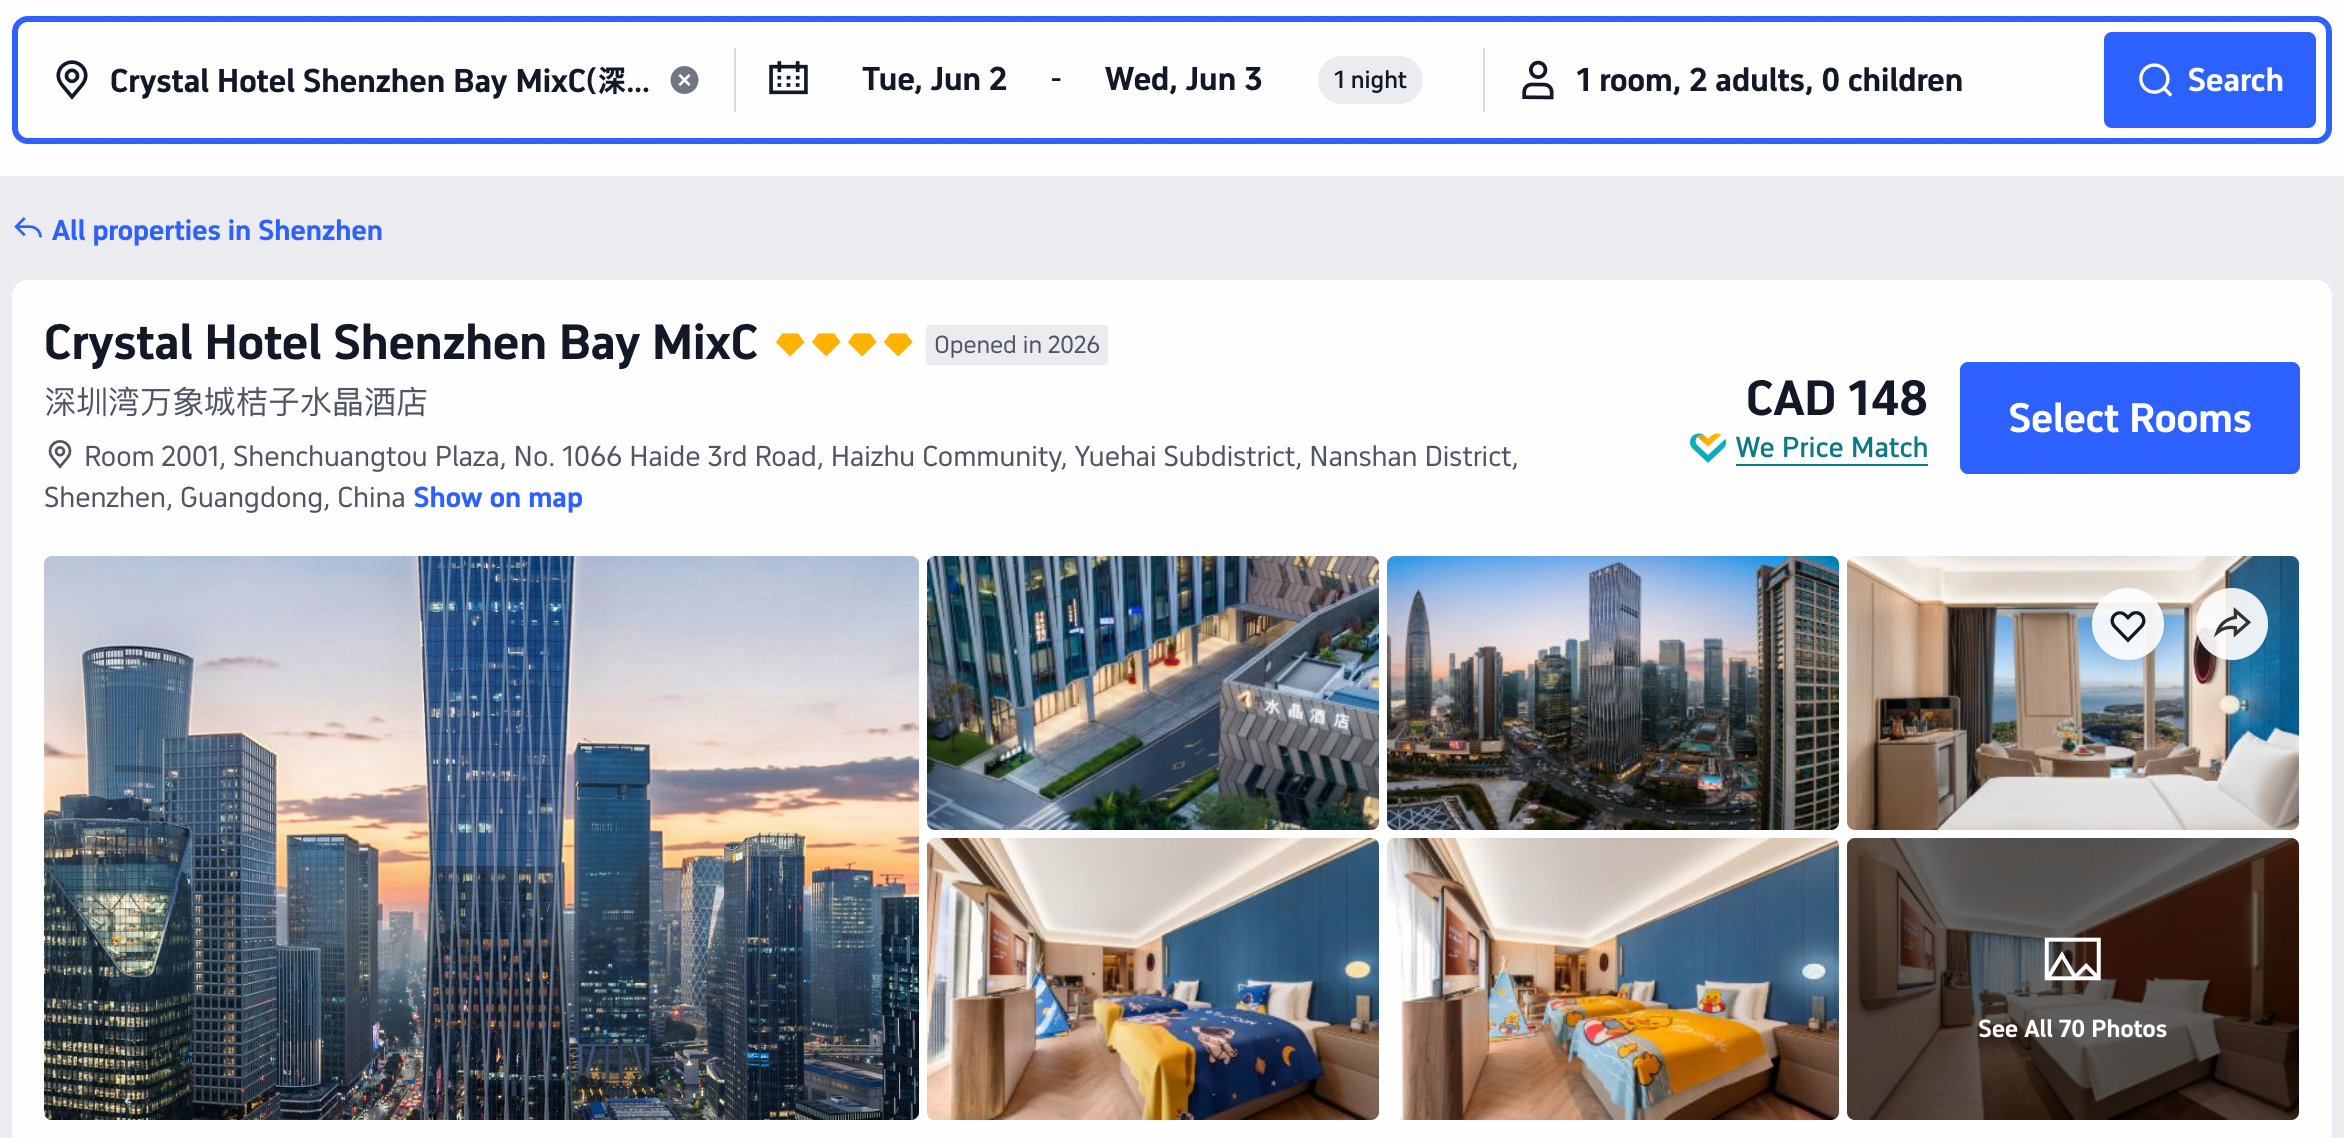The width and height of the screenshot is (2344, 1138).
Task: Change check-out date Wed, Jun 3
Action: click(x=1184, y=80)
